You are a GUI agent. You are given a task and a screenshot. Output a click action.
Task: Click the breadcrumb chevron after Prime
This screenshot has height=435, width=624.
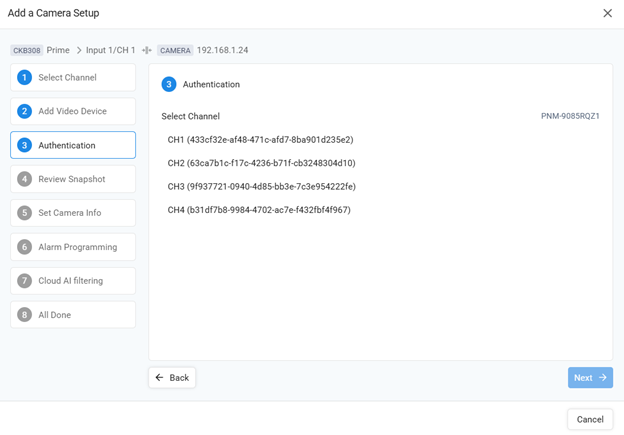(x=79, y=50)
